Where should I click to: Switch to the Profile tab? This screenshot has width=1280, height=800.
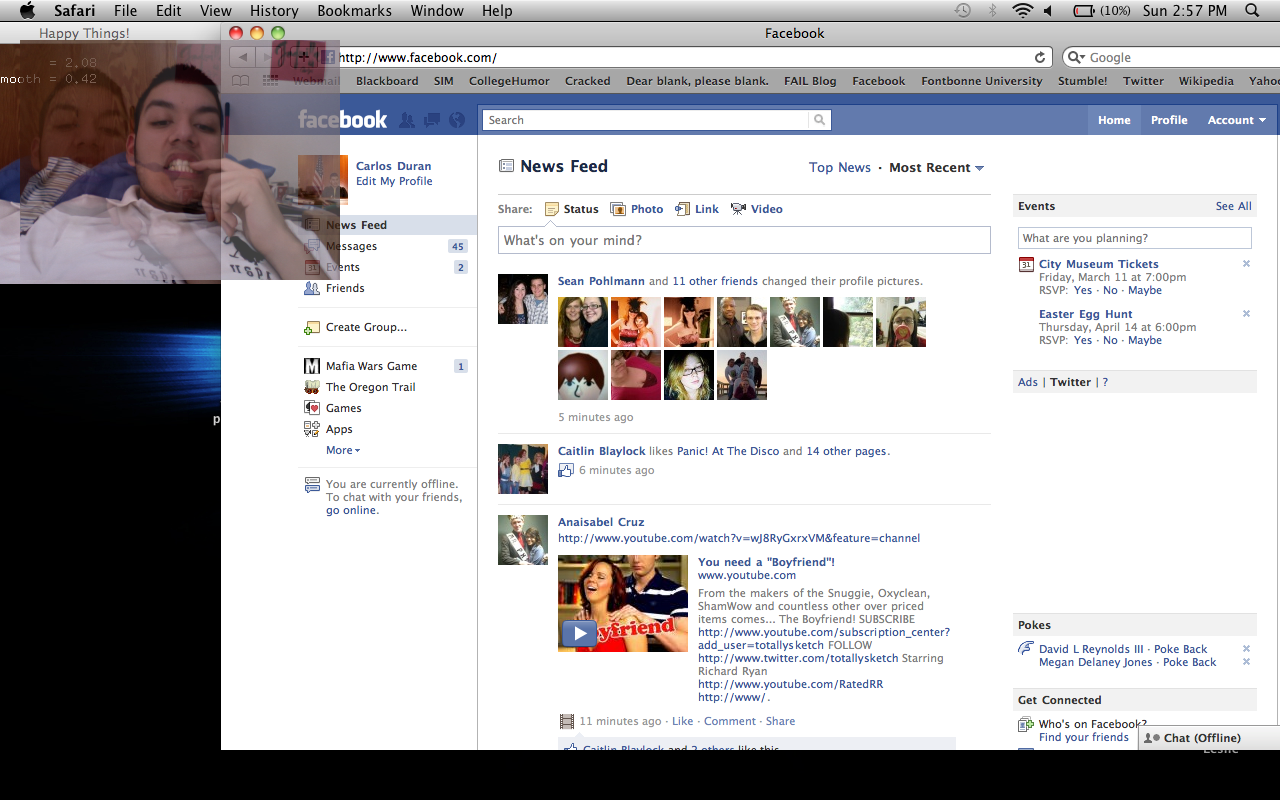point(1168,120)
